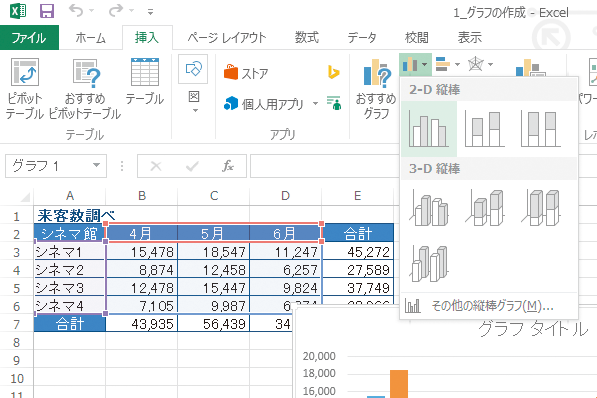Image resolution: width=597 pixels, height=398 pixels.
Task: Pick the 3-D 100% stacked column chart
Action: coord(541,208)
